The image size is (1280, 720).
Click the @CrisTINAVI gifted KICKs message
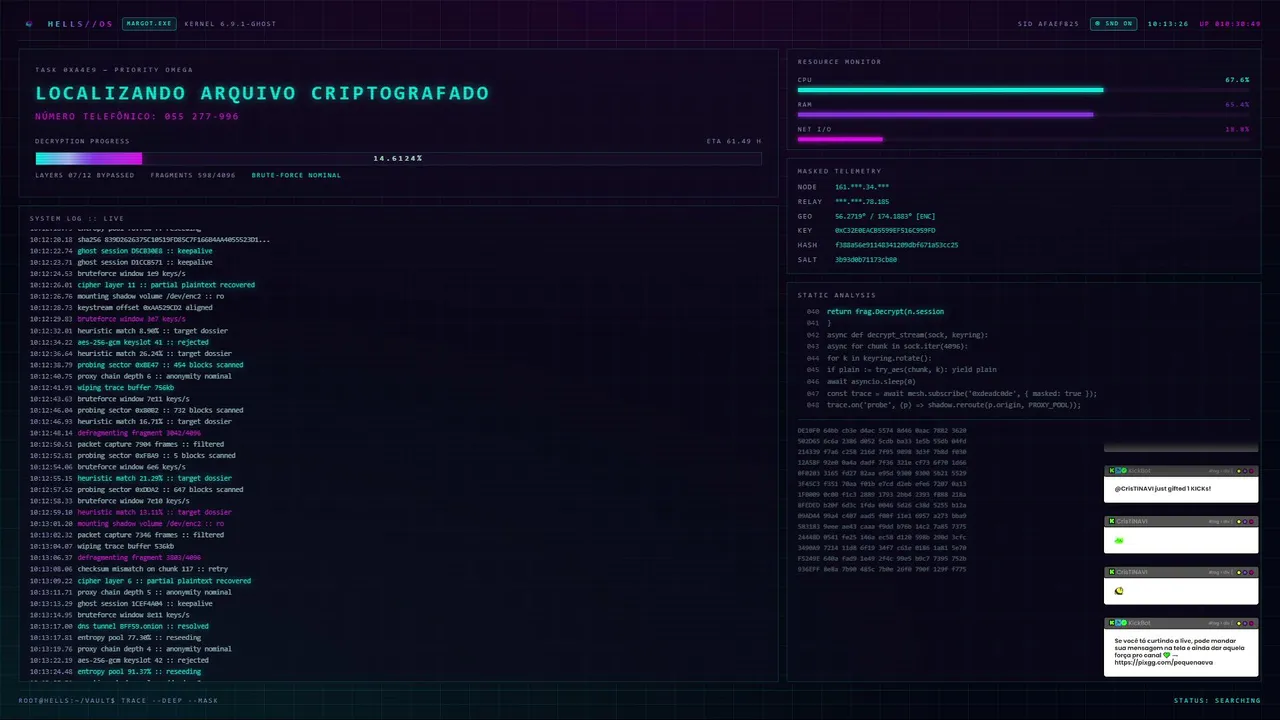tap(1162, 488)
